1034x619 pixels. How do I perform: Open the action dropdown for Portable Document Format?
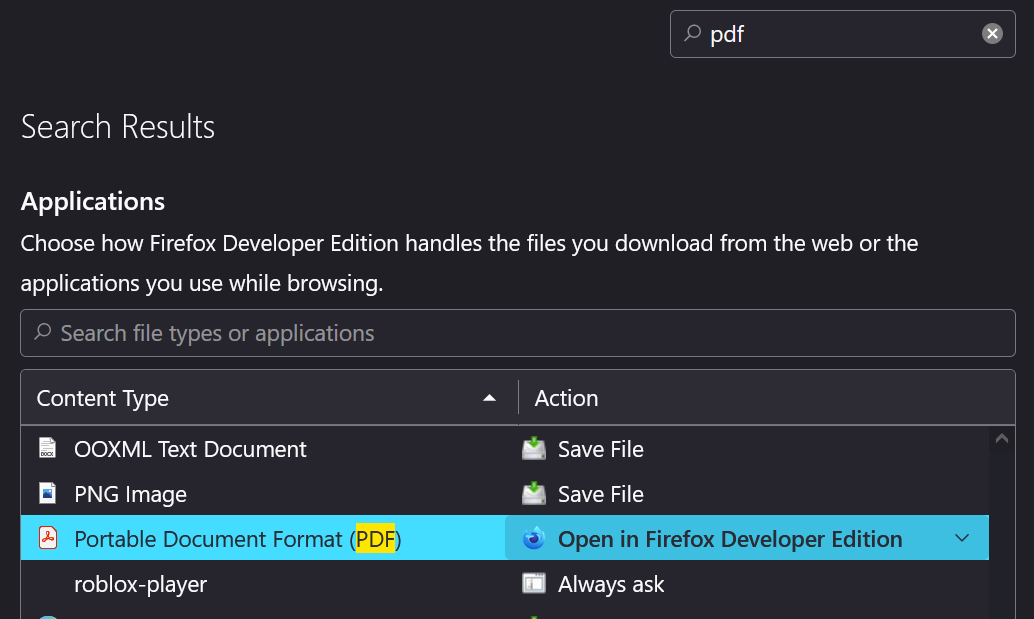pyautogui.click(x=962, y=538)
